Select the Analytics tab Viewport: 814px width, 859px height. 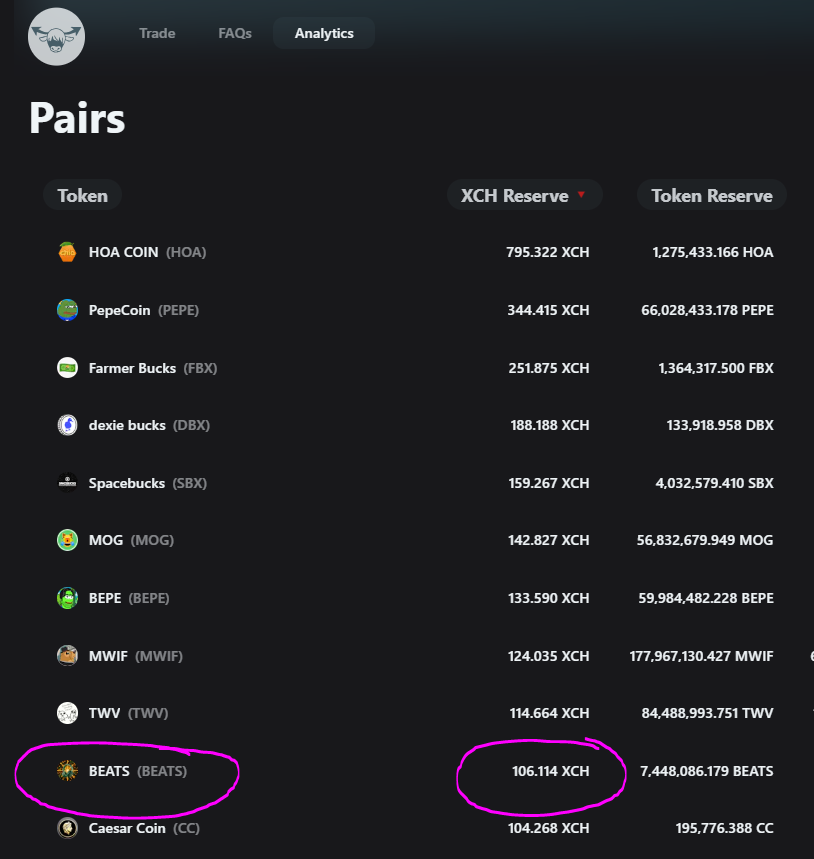click(x=323, y=33)
